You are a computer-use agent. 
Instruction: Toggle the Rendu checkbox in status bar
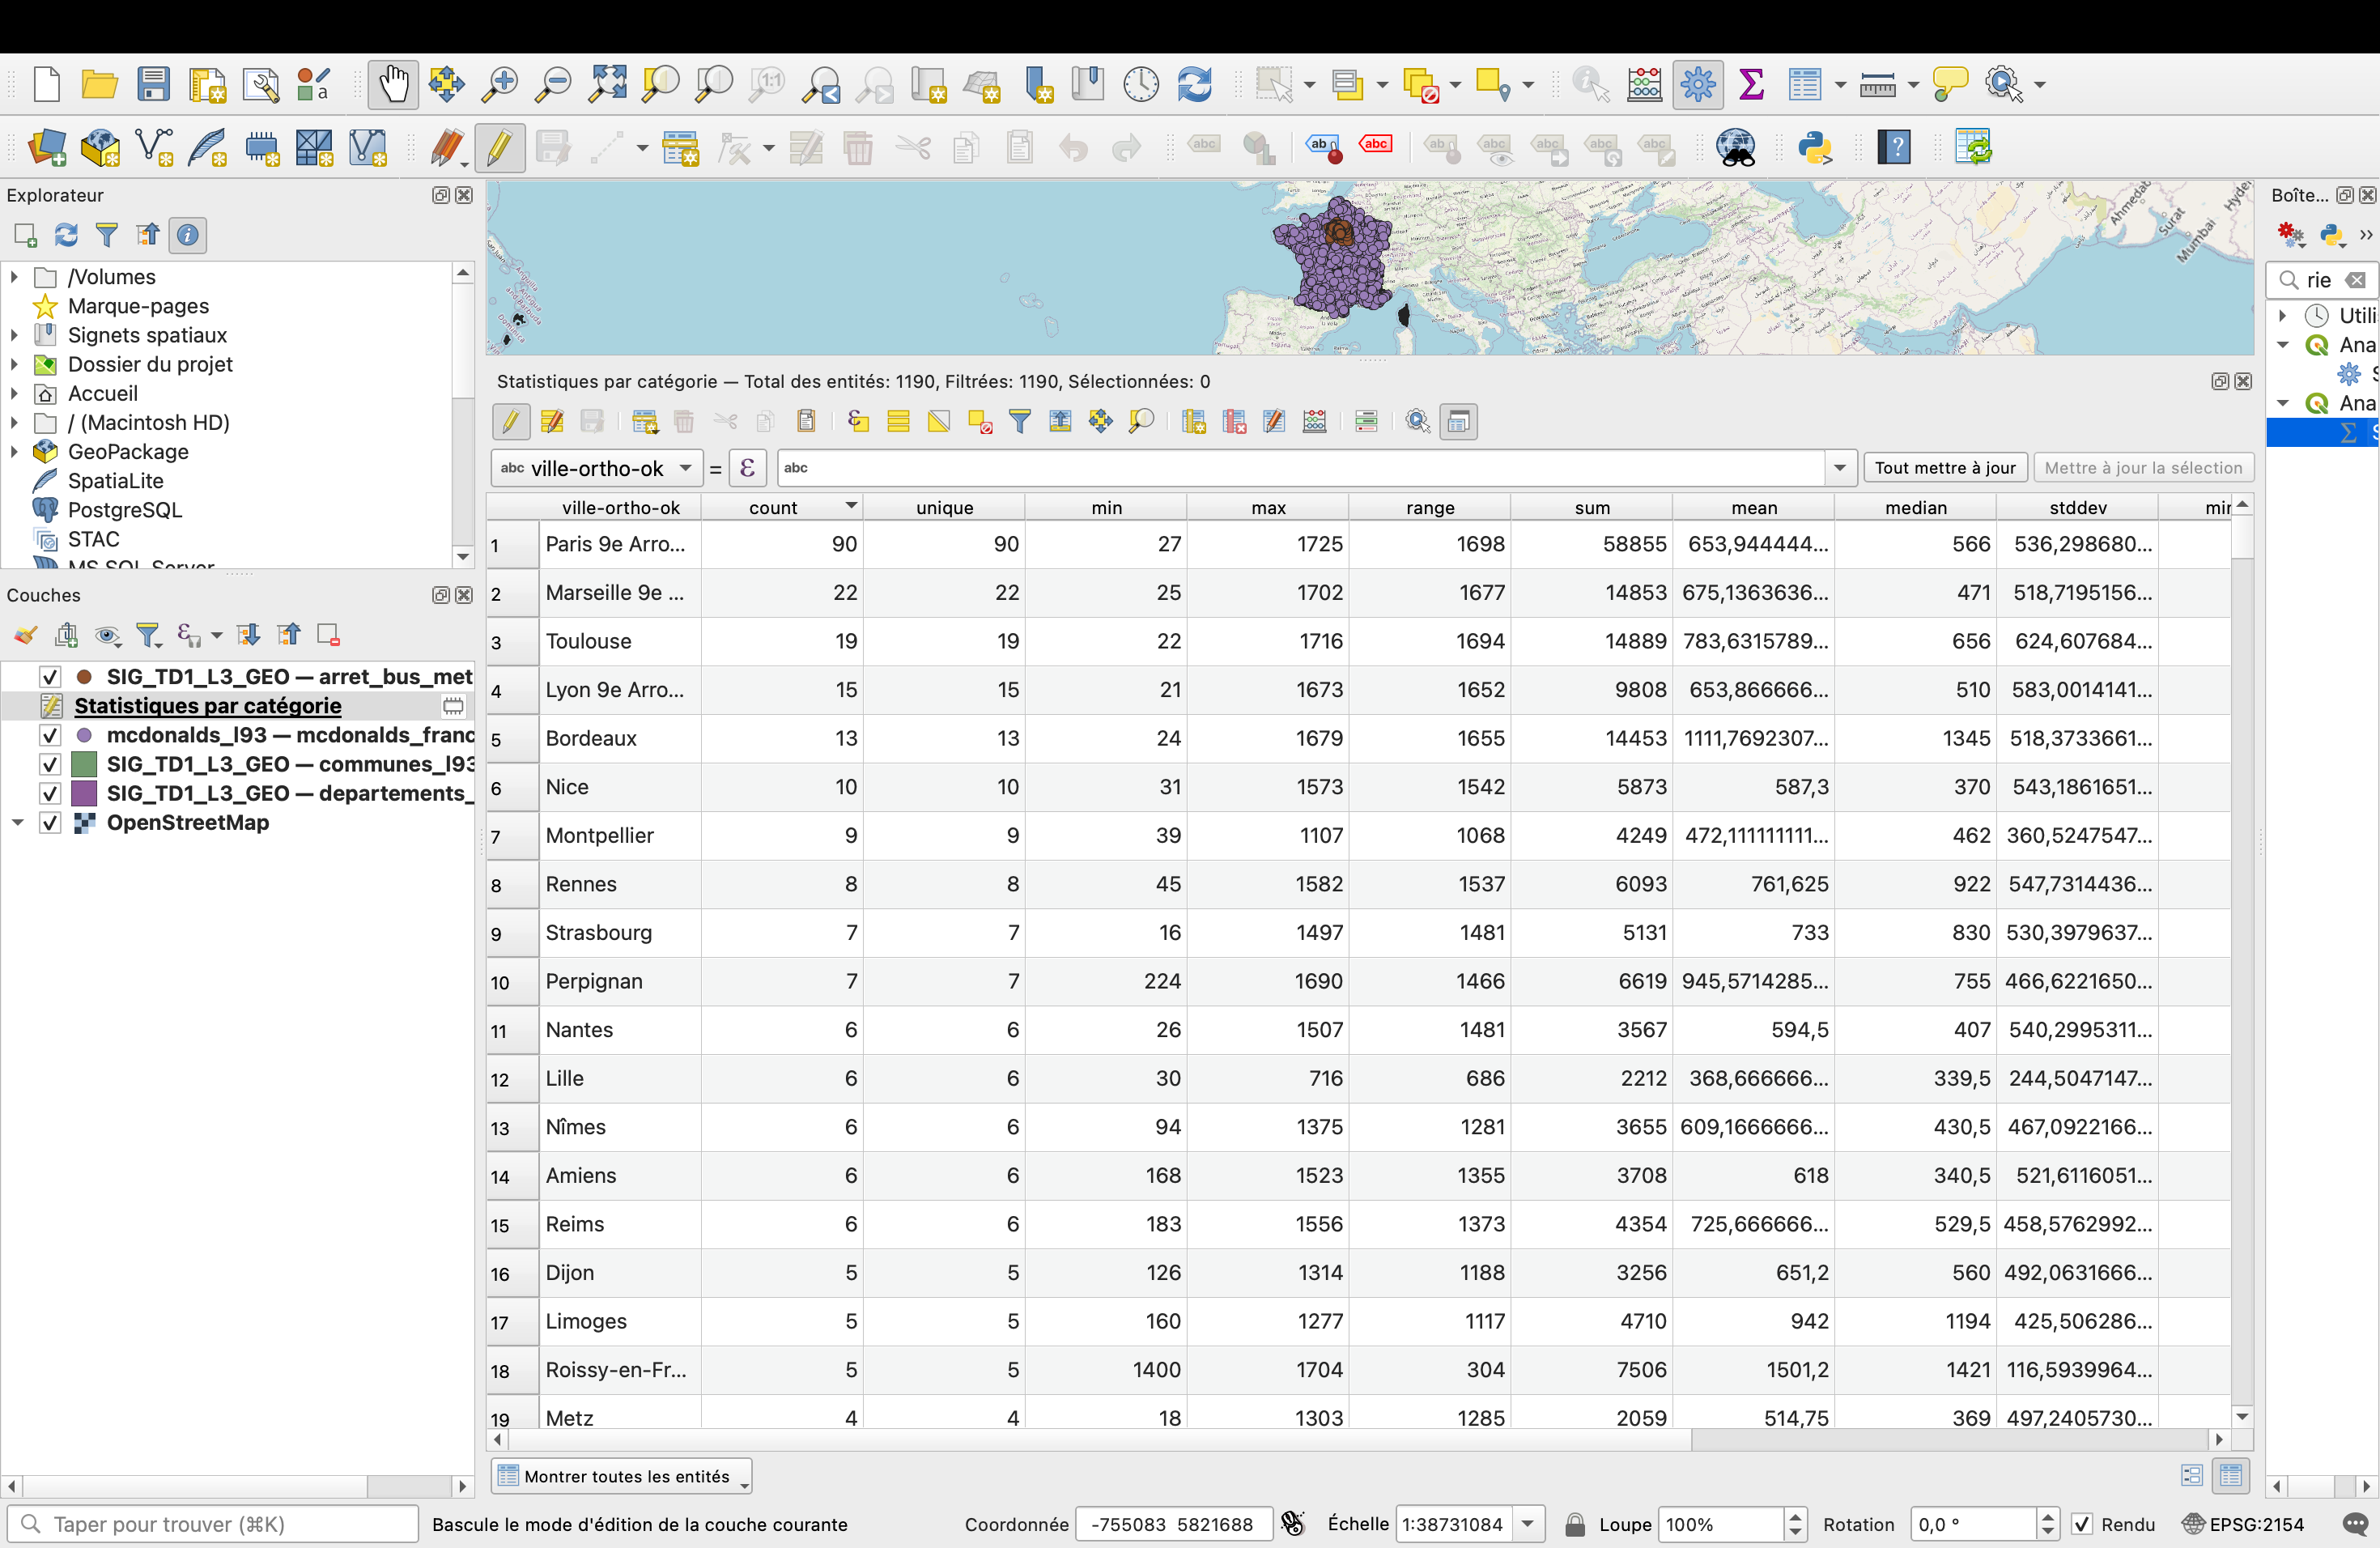pyautogui.click(x=2084, y=1524)
